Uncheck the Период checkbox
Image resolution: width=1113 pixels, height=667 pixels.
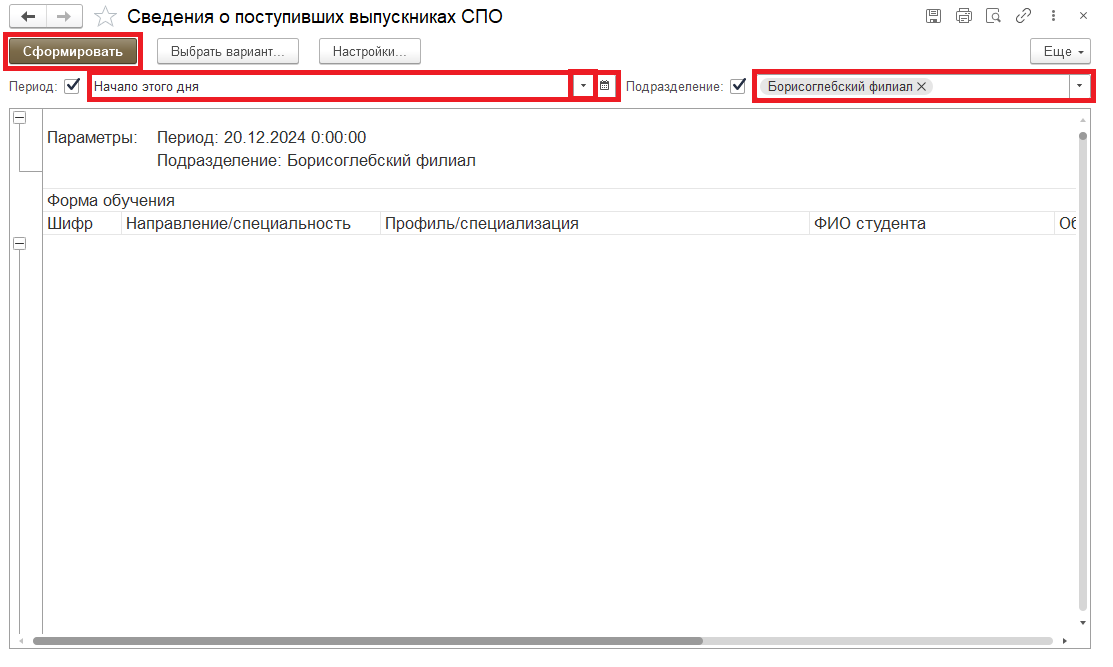point(72,86)
